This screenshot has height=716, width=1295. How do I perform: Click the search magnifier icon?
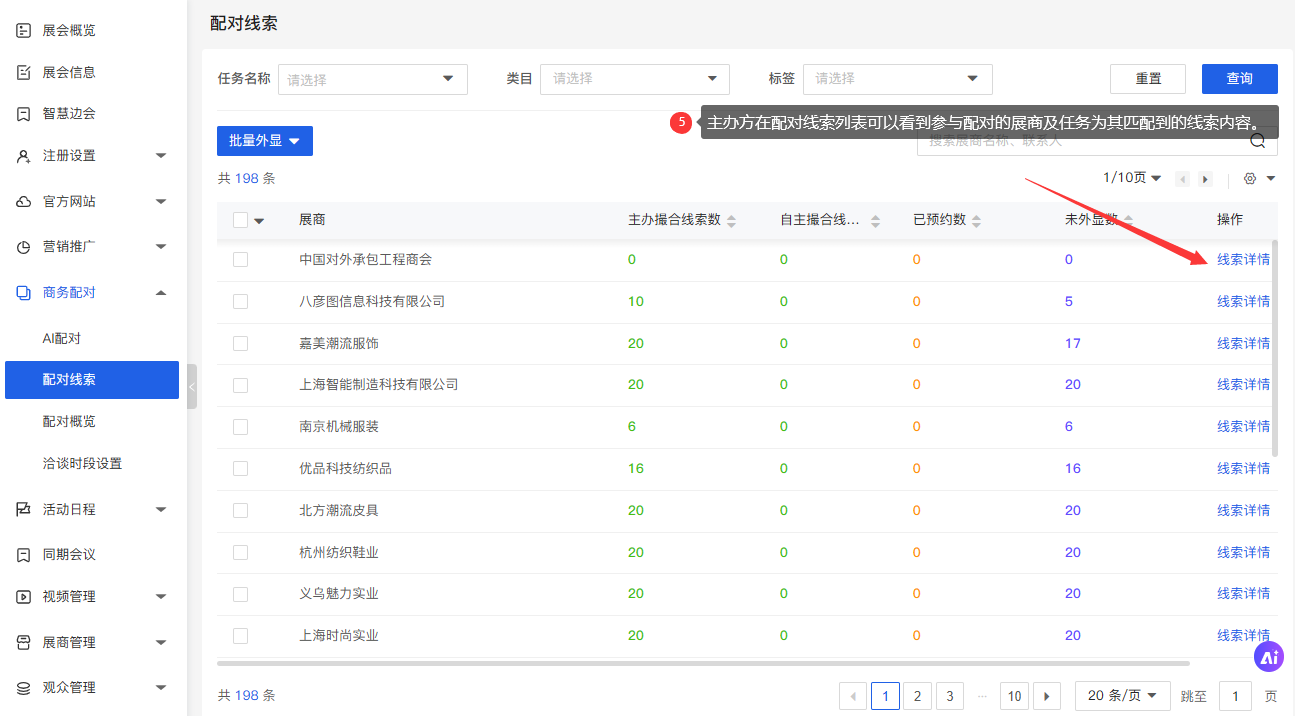pyautogui.click(x=1257, y=141)
